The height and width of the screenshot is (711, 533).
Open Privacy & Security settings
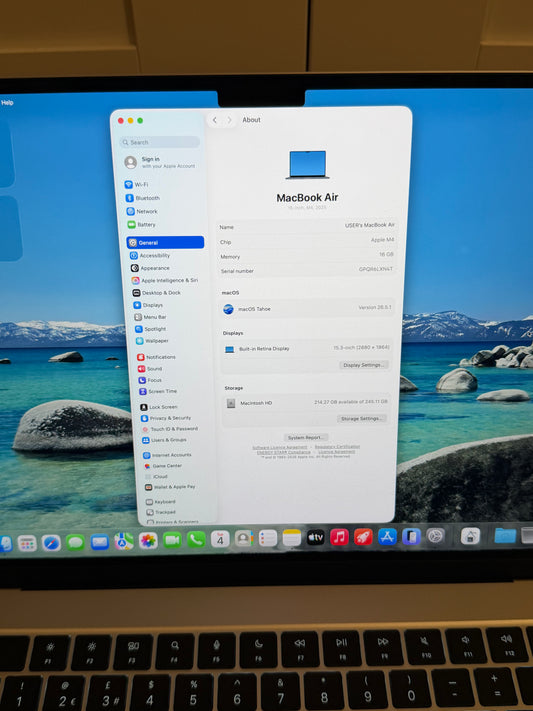click(166, 418)
